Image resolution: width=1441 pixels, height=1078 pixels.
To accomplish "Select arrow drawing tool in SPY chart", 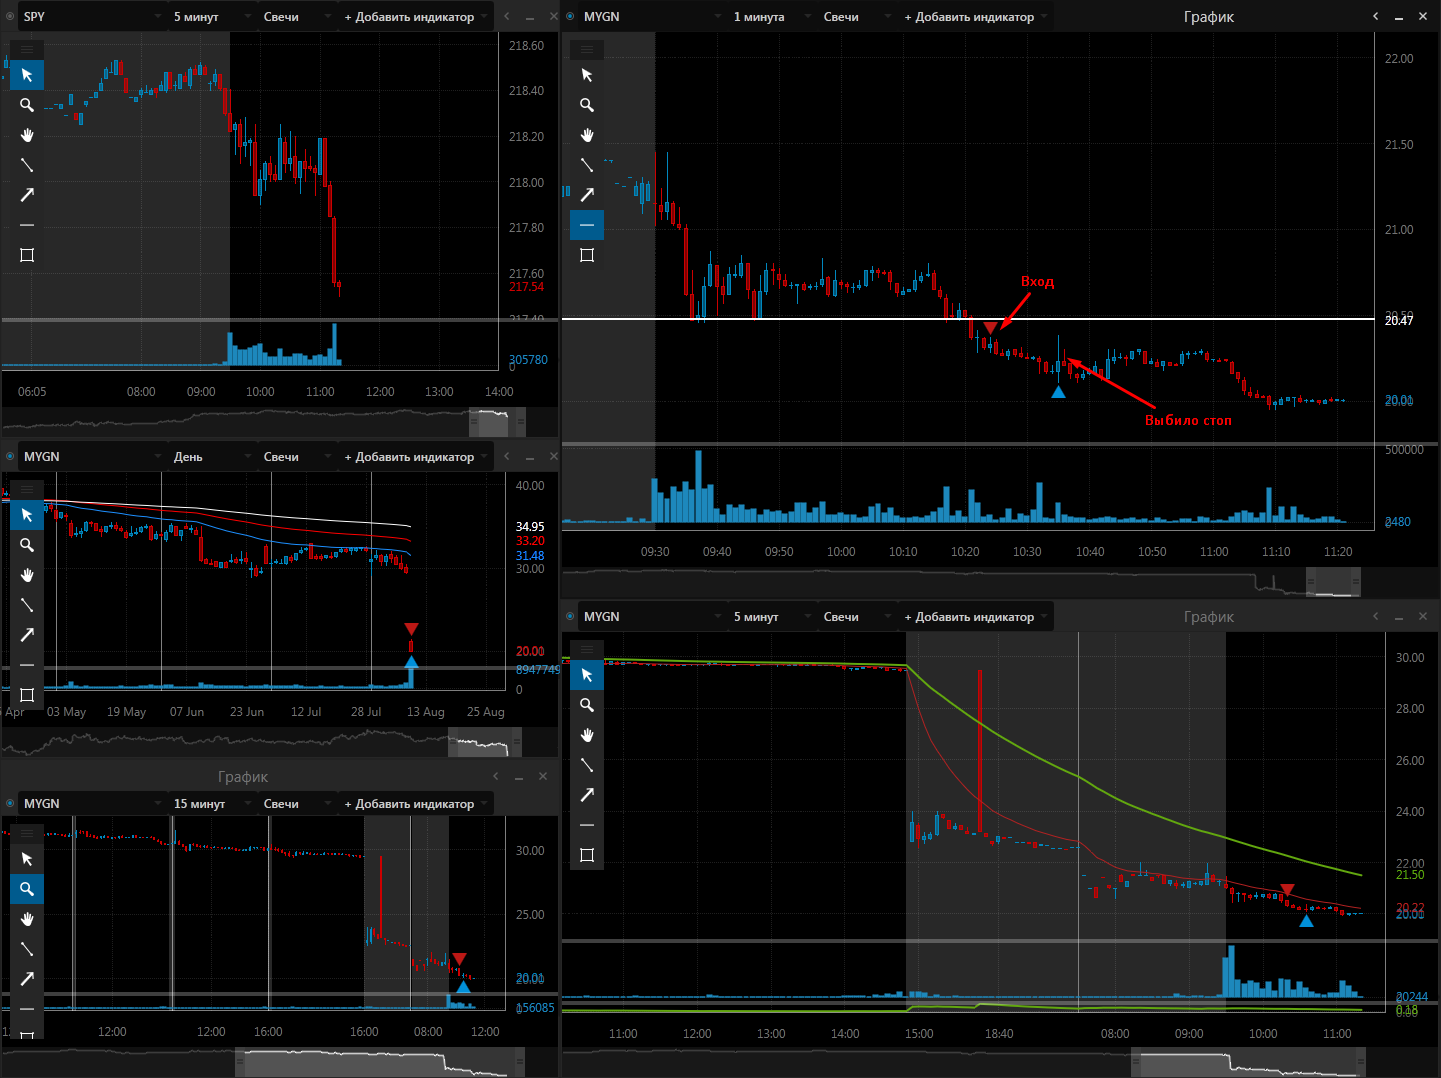I will click(x=27, y=195).
